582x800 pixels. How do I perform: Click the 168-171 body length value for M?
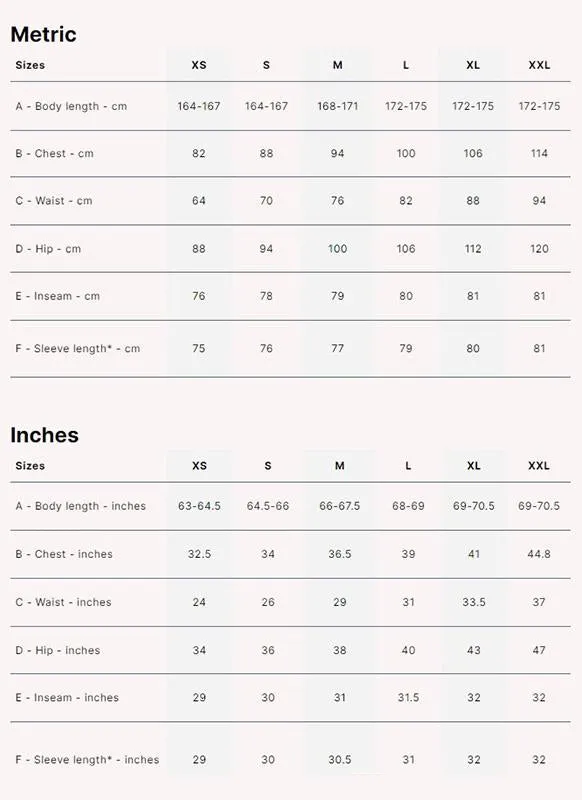[x=338, y=107]
